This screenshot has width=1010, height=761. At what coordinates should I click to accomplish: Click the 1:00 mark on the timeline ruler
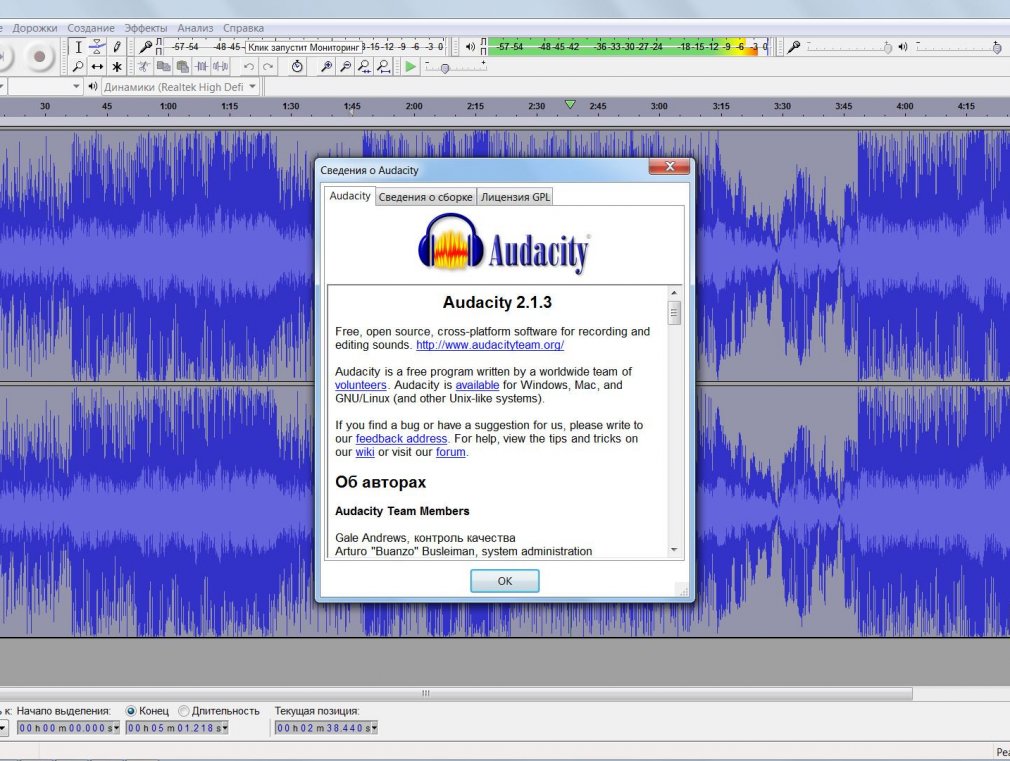point(168,106)
